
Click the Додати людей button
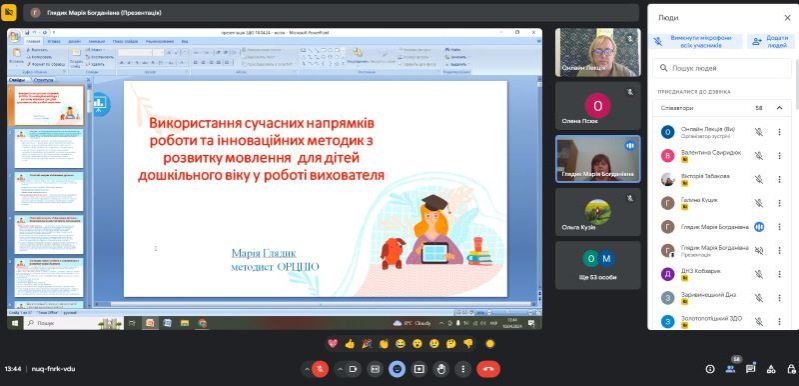pyautogui.click(x=770, y=41)
